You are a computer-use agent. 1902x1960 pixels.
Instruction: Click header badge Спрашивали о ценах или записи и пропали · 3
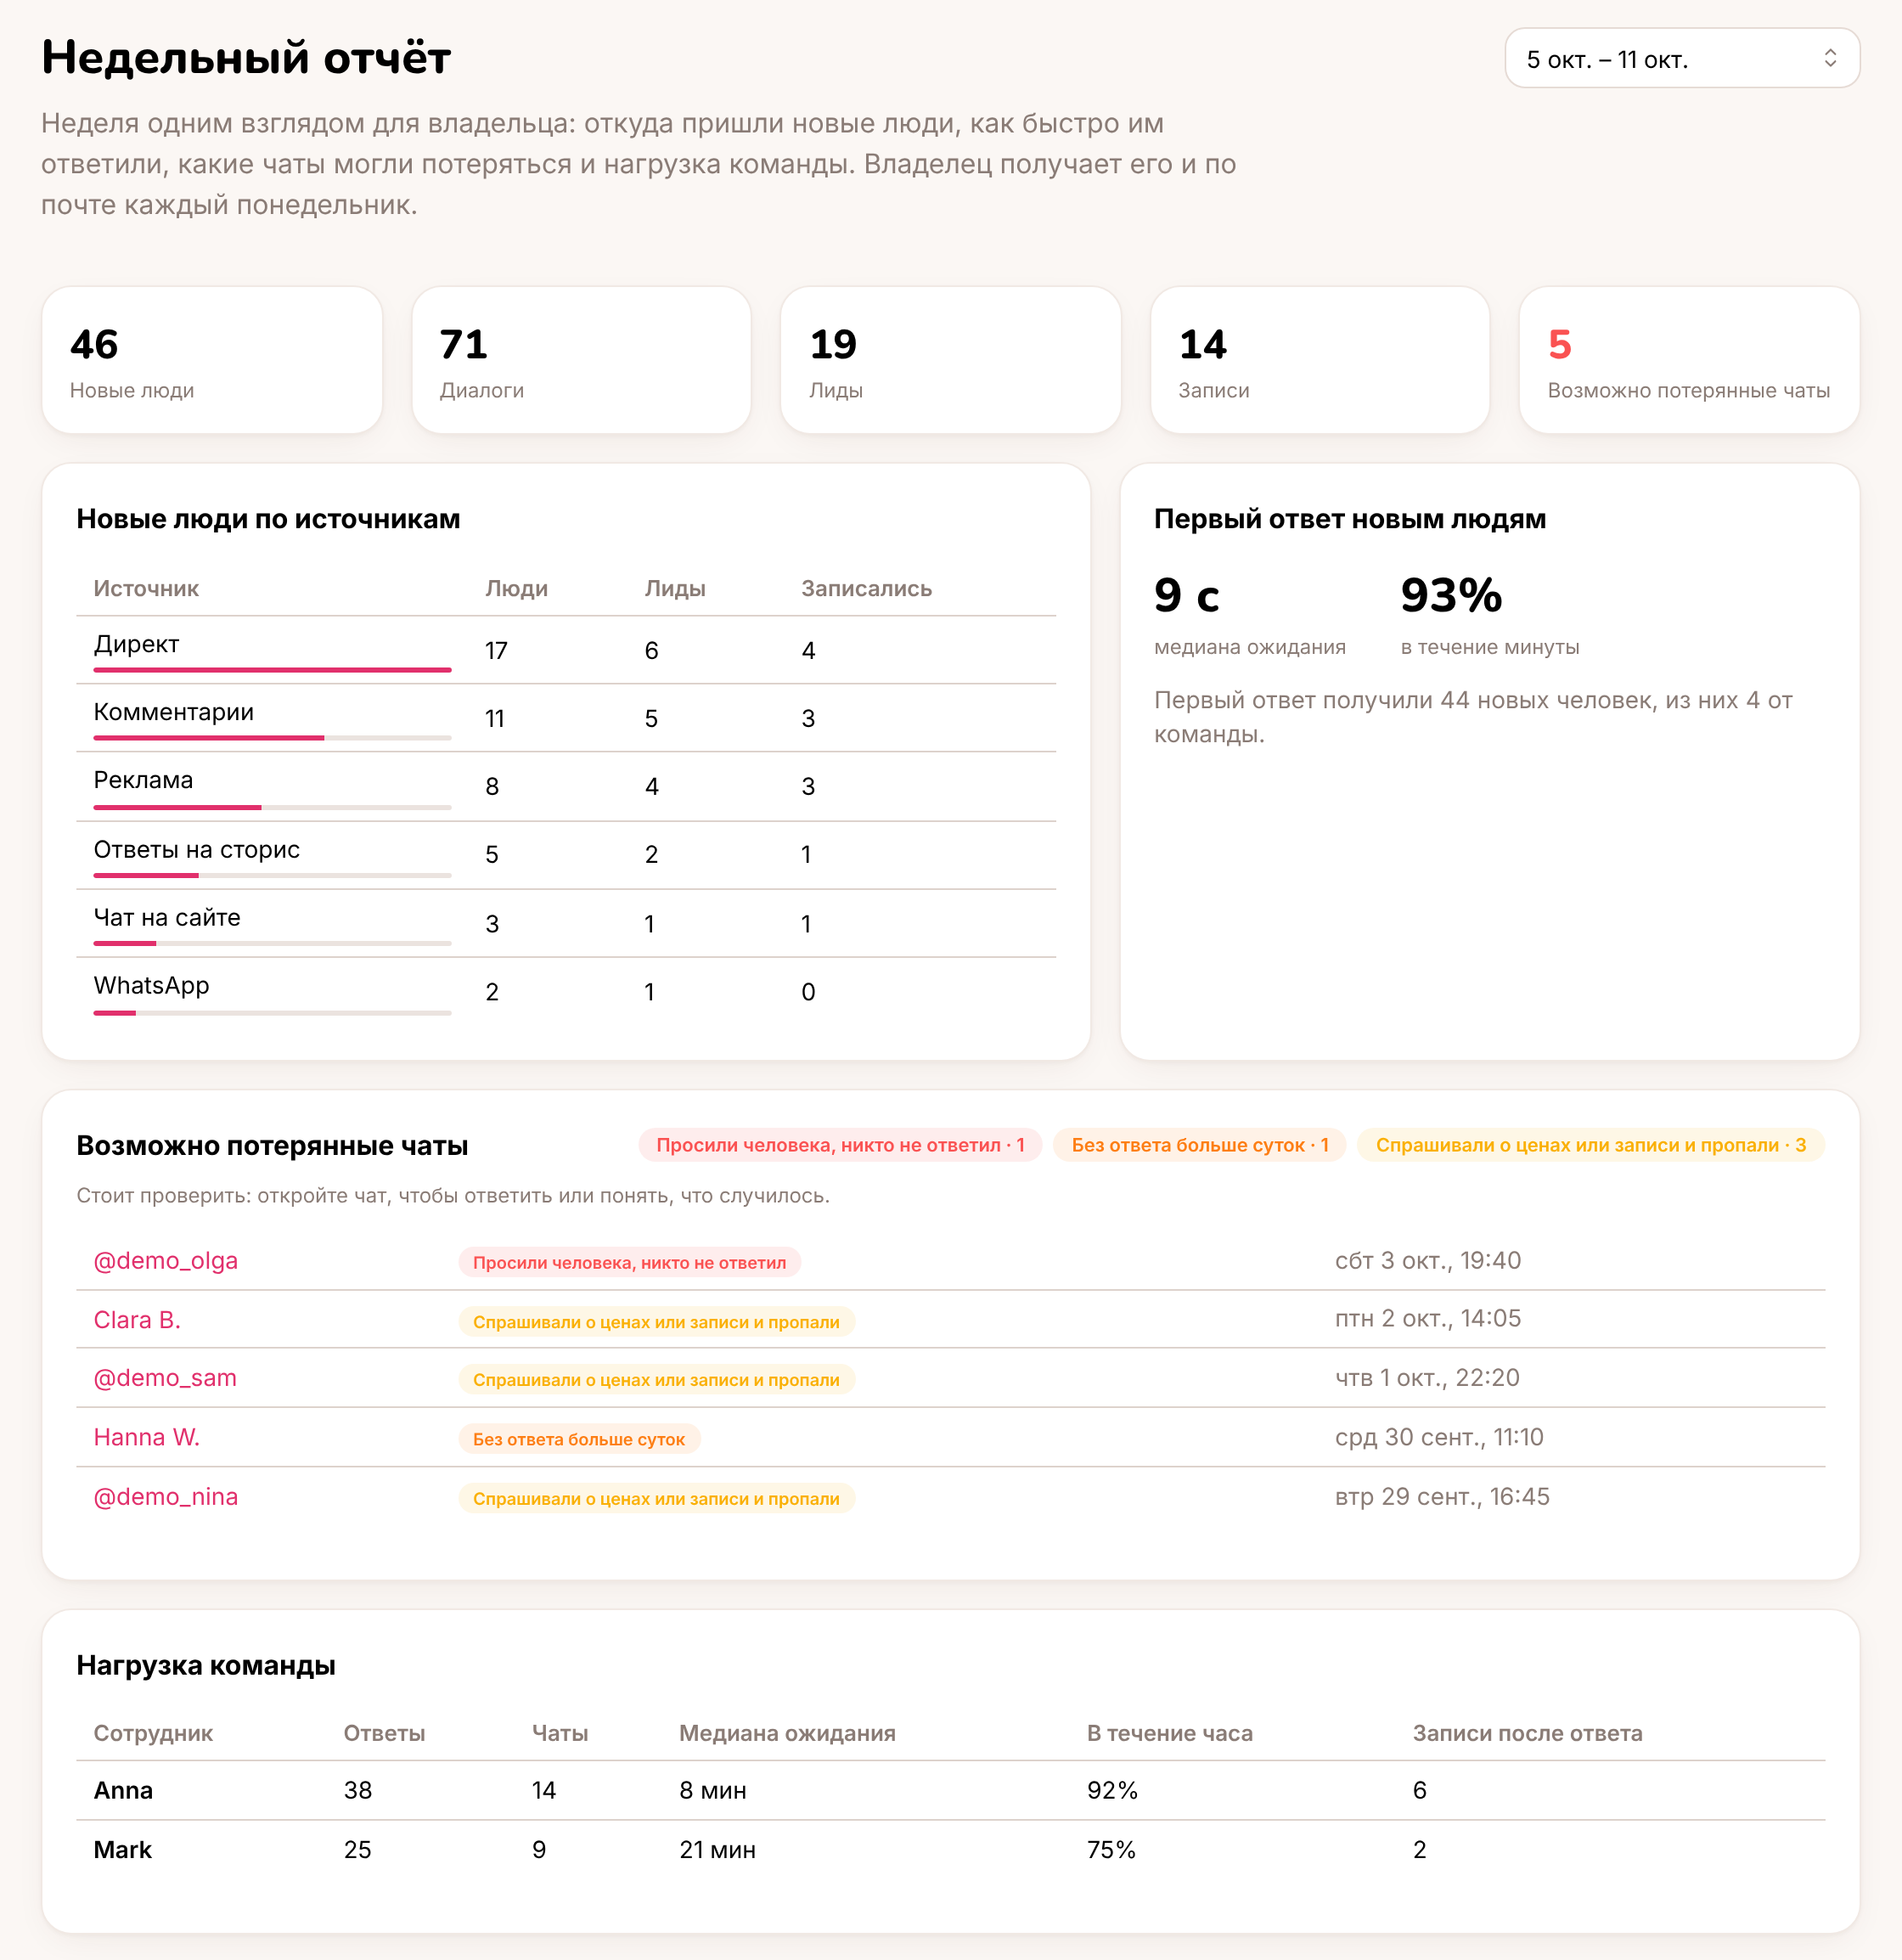coord(1591,1145)
